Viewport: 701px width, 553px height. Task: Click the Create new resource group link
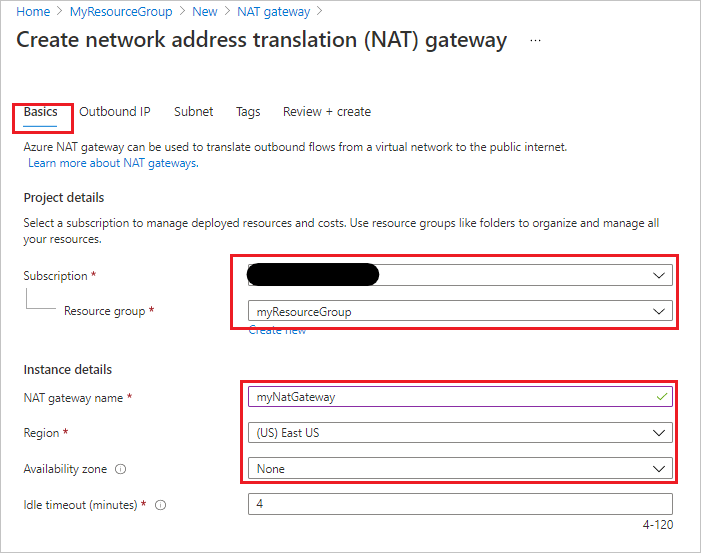[x=277, y=330]
